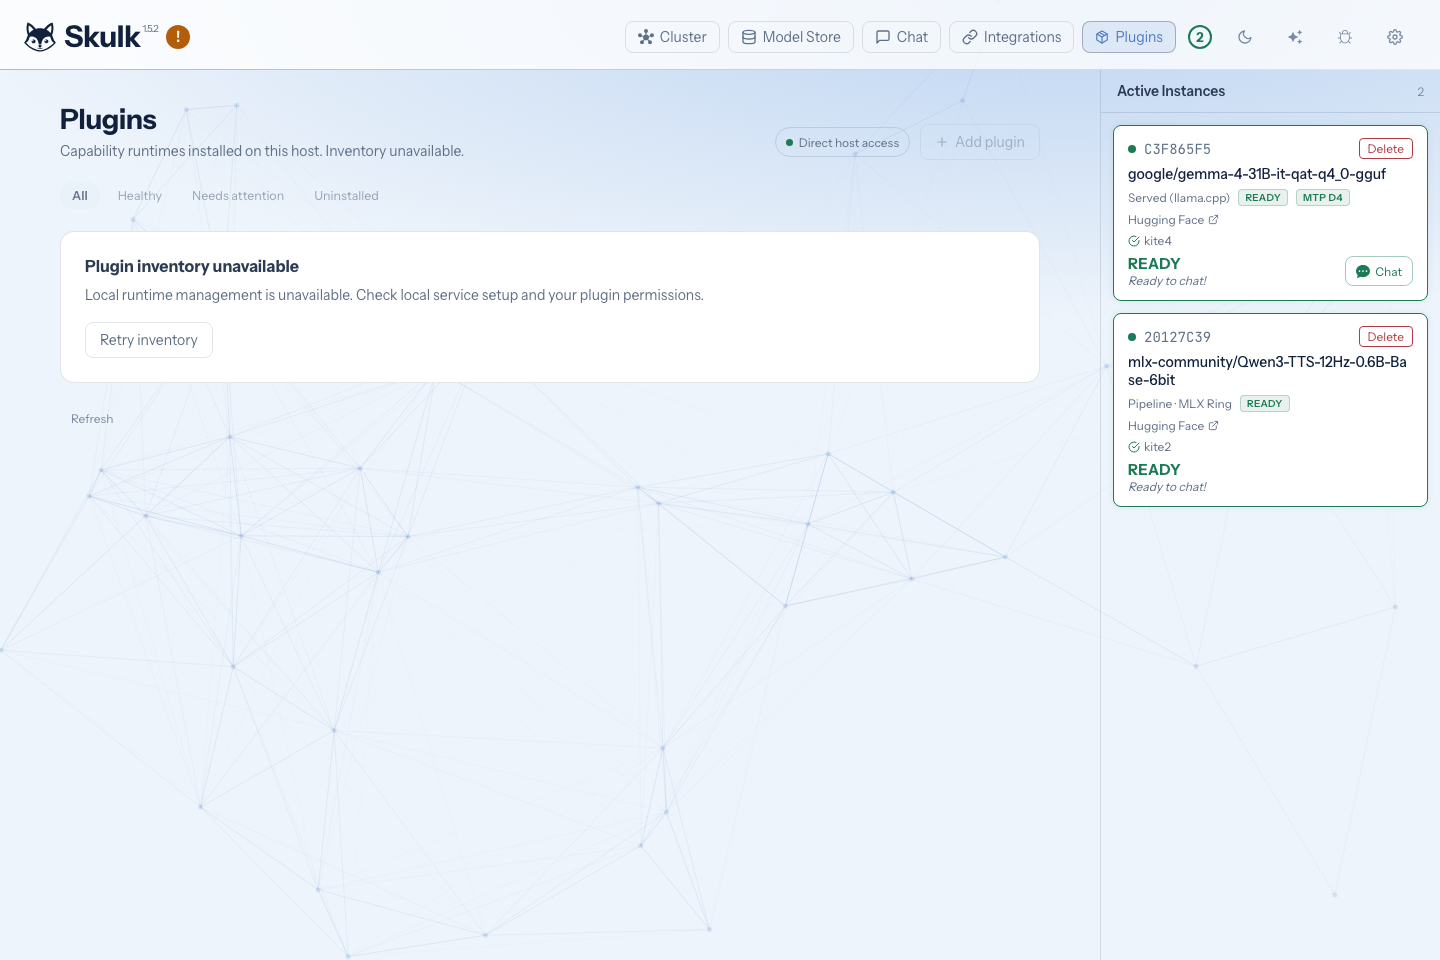The image size is (1440, 960).
Task: Click READY badge next to Served (llama.cpp)
Action: point(1262,198)
